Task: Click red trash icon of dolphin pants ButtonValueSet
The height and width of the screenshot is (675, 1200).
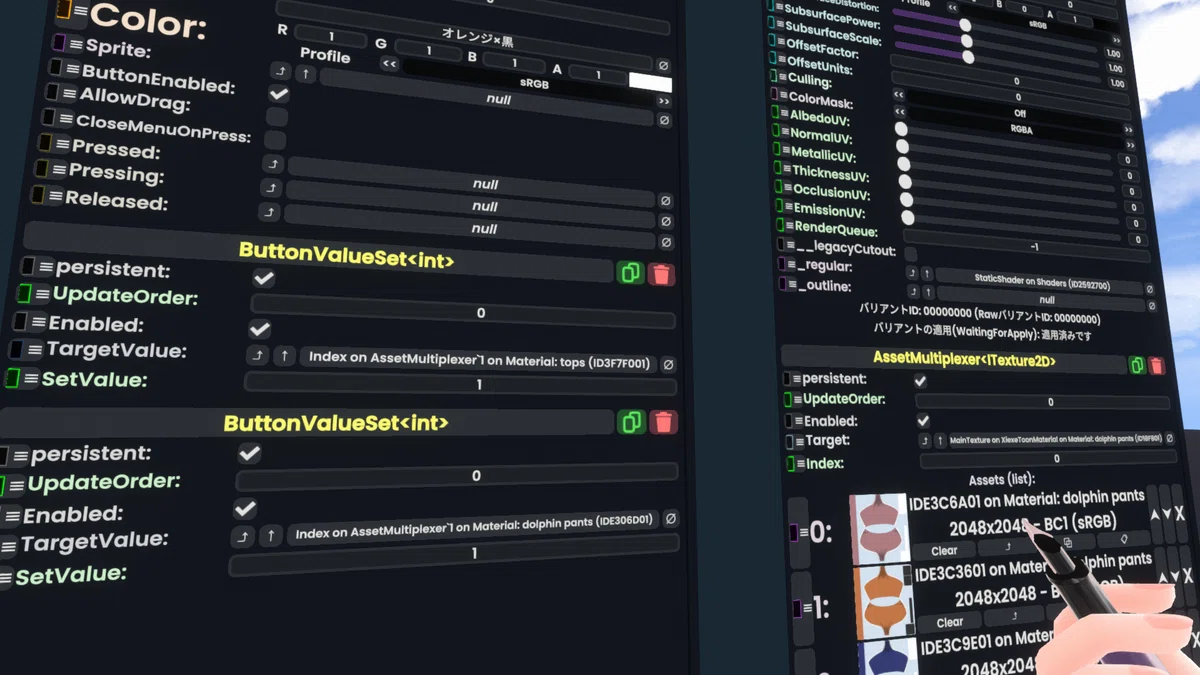Action: 663,422
